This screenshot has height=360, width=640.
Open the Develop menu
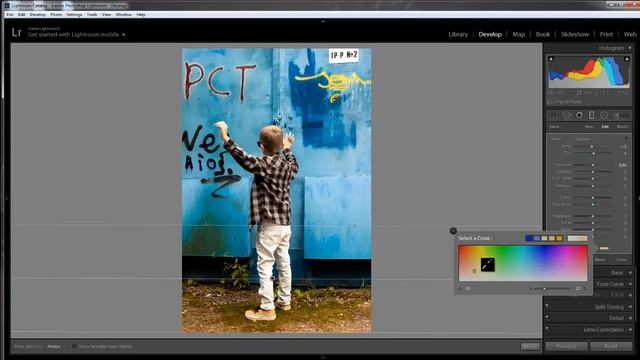tap(38, 15)
